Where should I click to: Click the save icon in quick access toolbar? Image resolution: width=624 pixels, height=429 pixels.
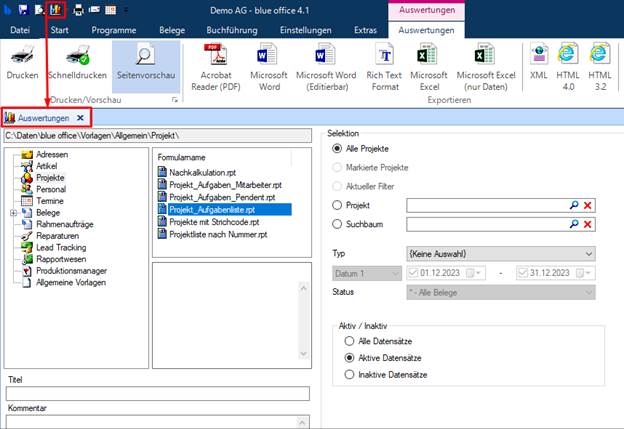(23, 10)
